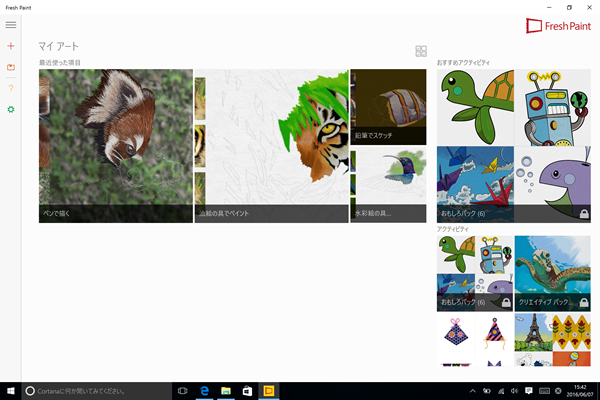Open the クリエイティブ パック sea turtle tile
Viewport: 600px width, 400px height.
(552, 272)
